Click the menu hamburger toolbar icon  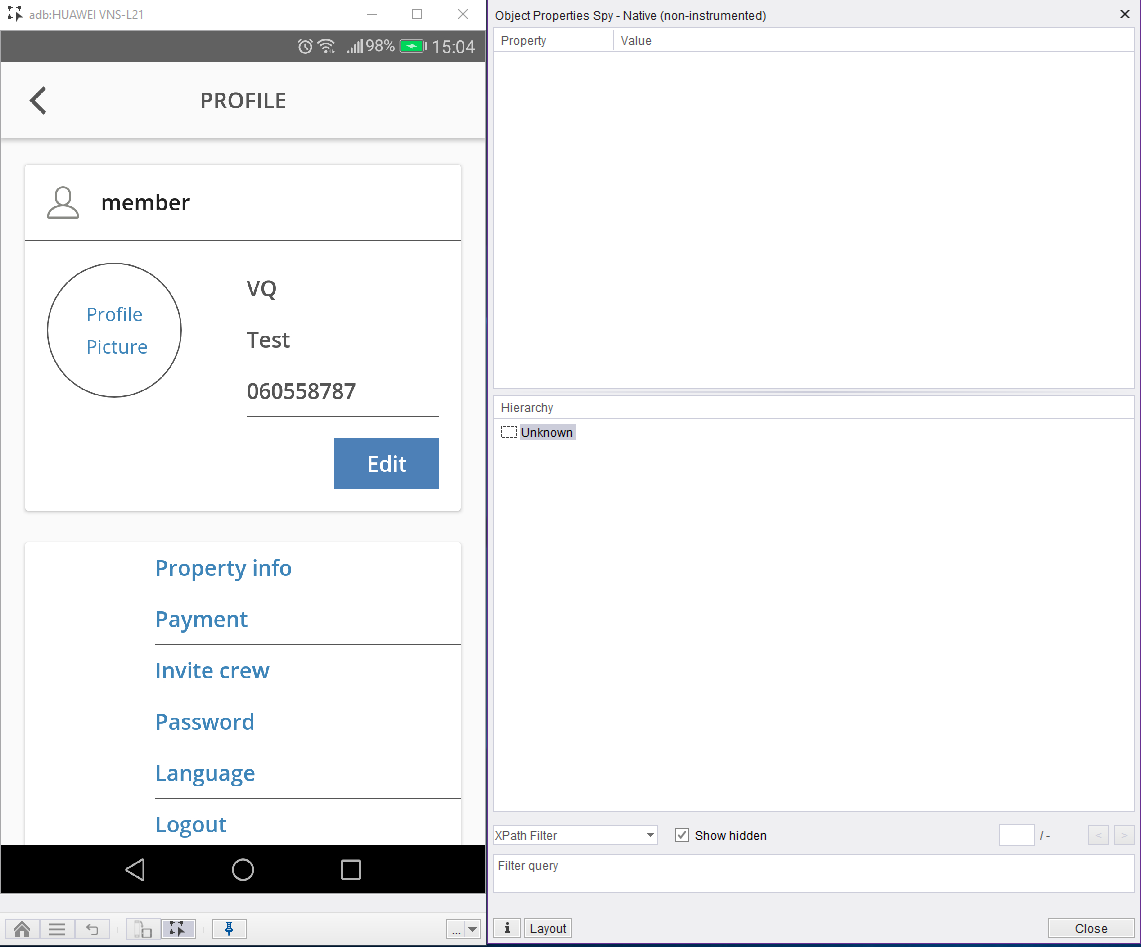[x=57, y=929]
